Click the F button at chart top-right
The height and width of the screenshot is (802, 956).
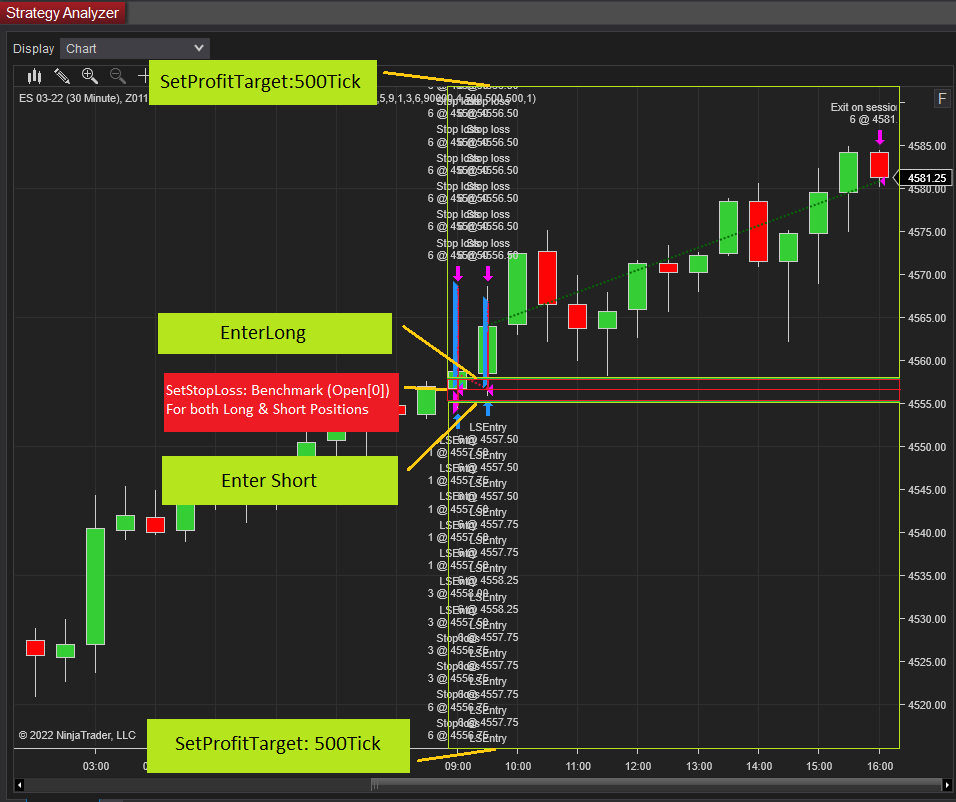tap(942, 99)
